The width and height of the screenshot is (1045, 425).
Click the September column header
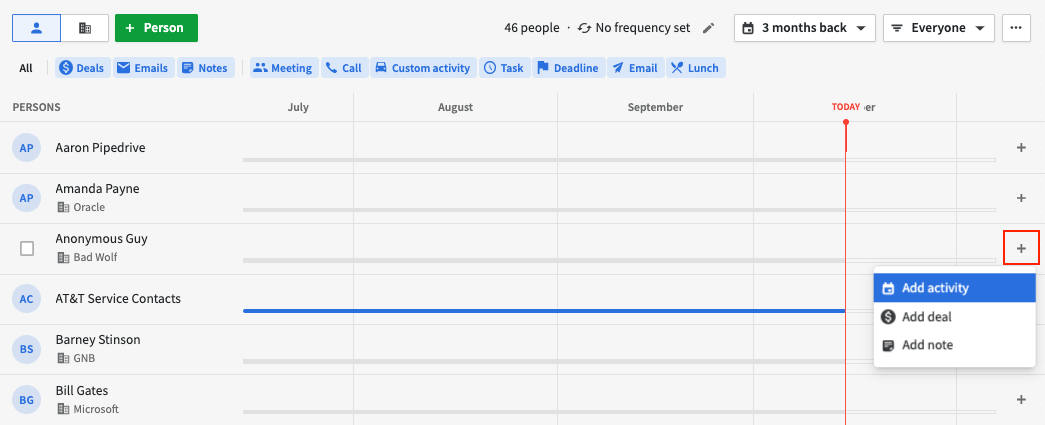[655, 107]
